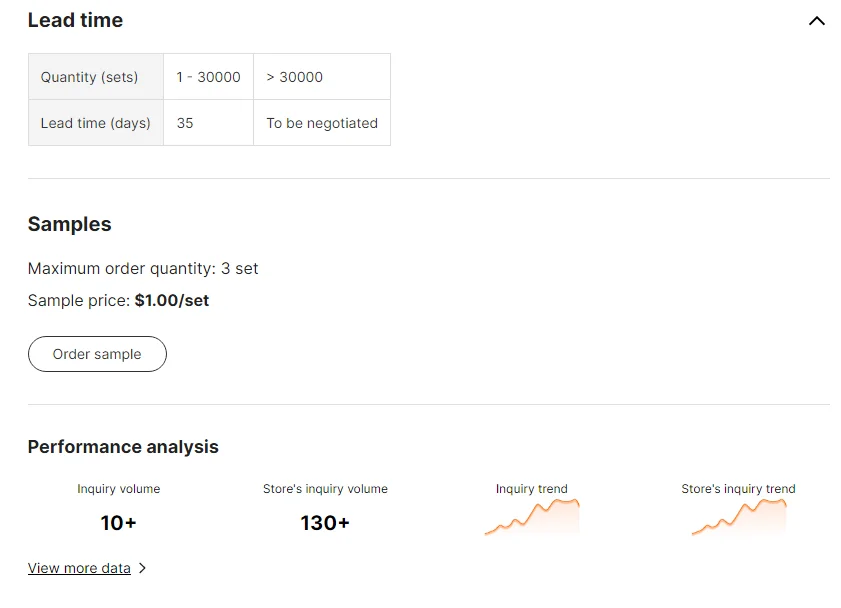Click the To be negotiated cell
This screenshot has width=841, height=608.
pyautogui.click(x=322, y=123)
